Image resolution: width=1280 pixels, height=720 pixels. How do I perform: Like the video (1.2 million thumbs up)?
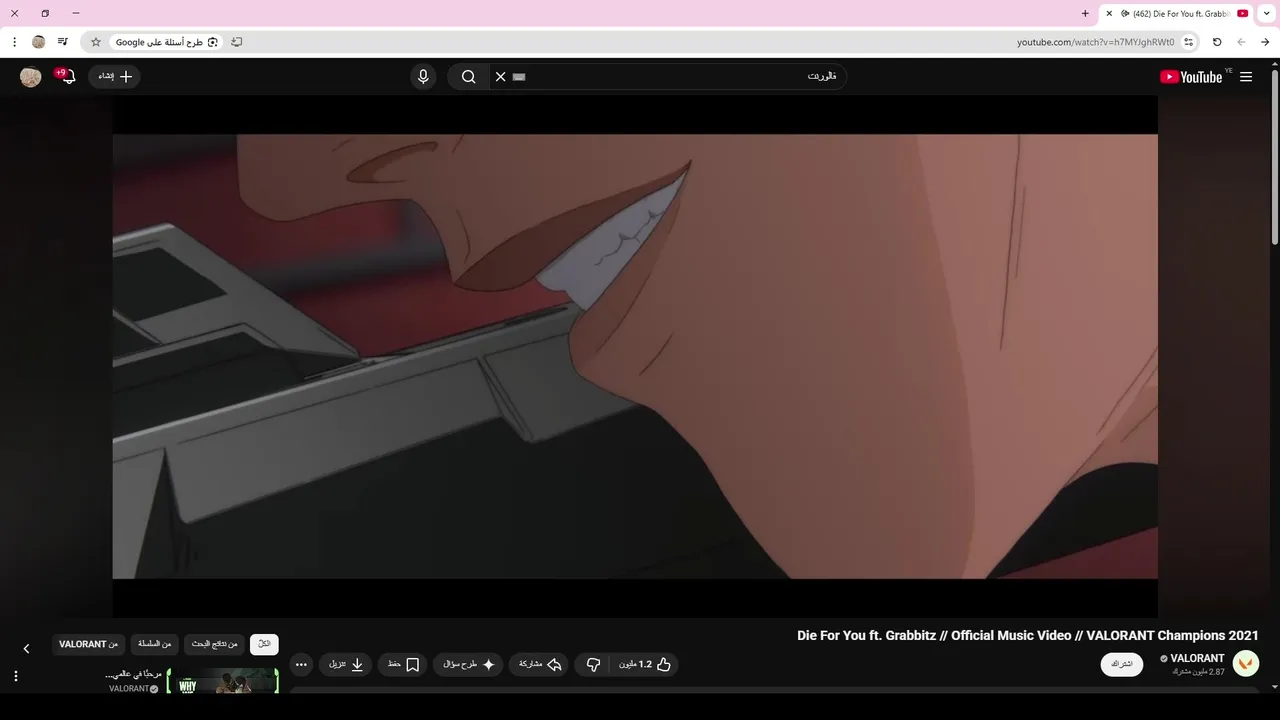[x=644, y=664]
